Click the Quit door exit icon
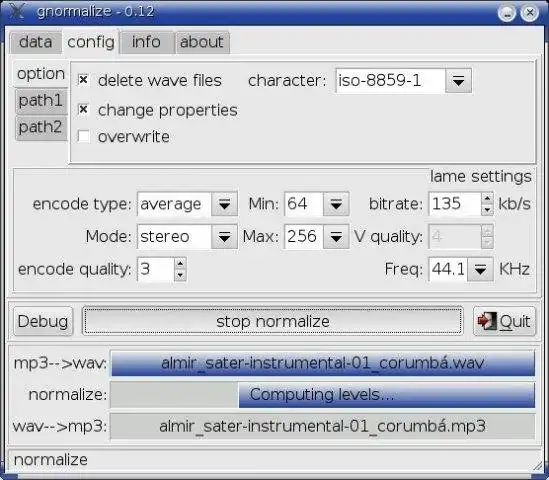Viewport: 549px width, 480px height. click(487, 320)
